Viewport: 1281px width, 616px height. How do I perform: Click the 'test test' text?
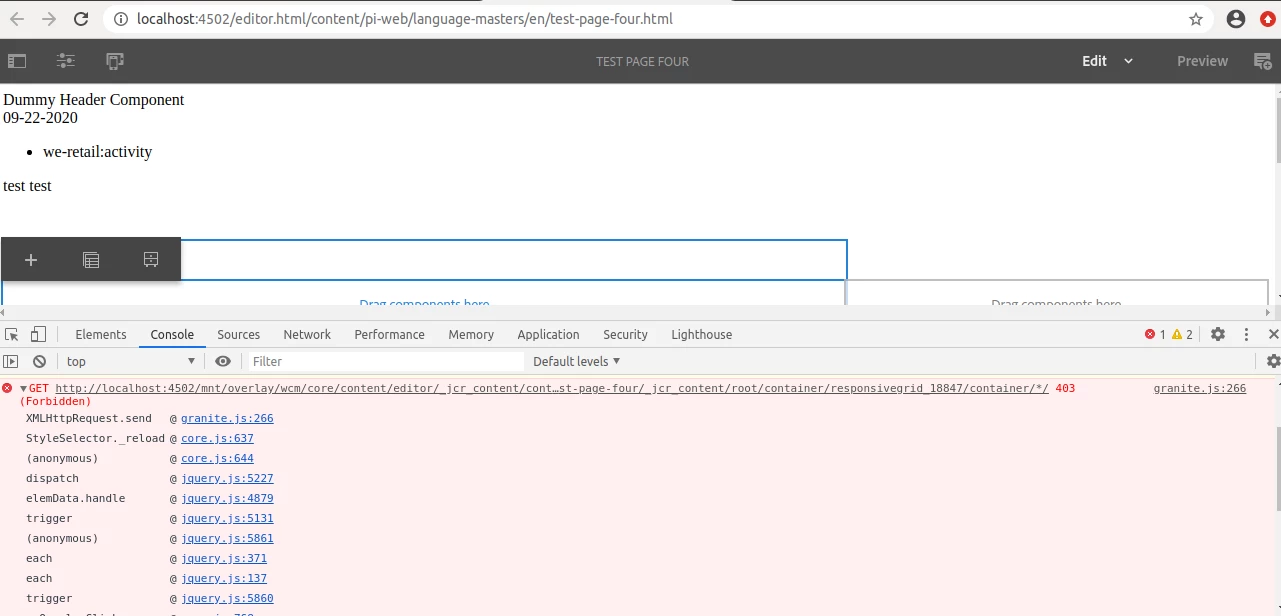pos(27,186)
